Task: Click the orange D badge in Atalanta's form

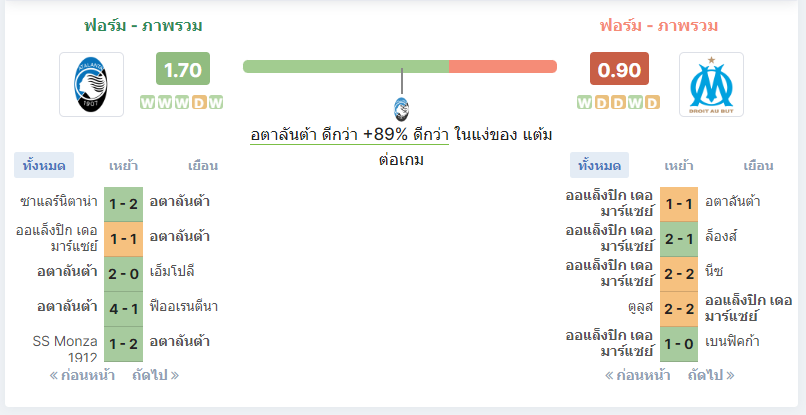Action: click(x=199, y=102)
